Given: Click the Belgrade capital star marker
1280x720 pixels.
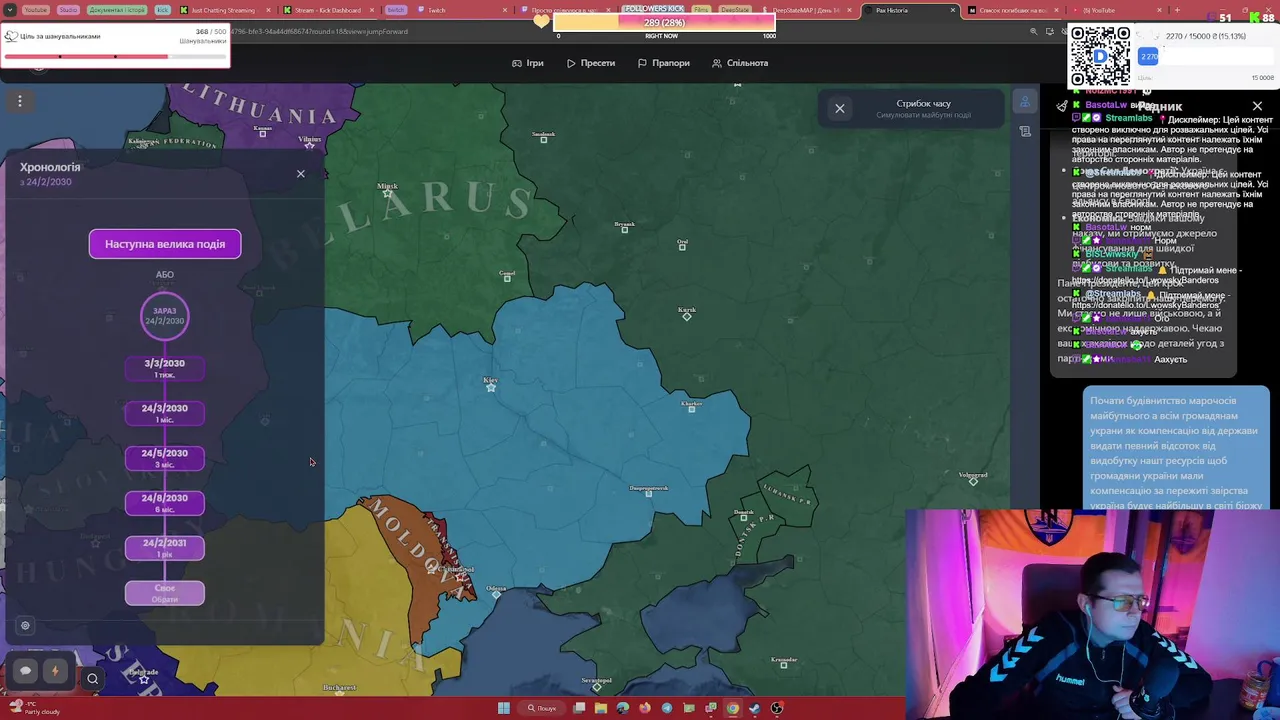Looking at the screenshot, I should pyautogui.click(x=144, y=679).
